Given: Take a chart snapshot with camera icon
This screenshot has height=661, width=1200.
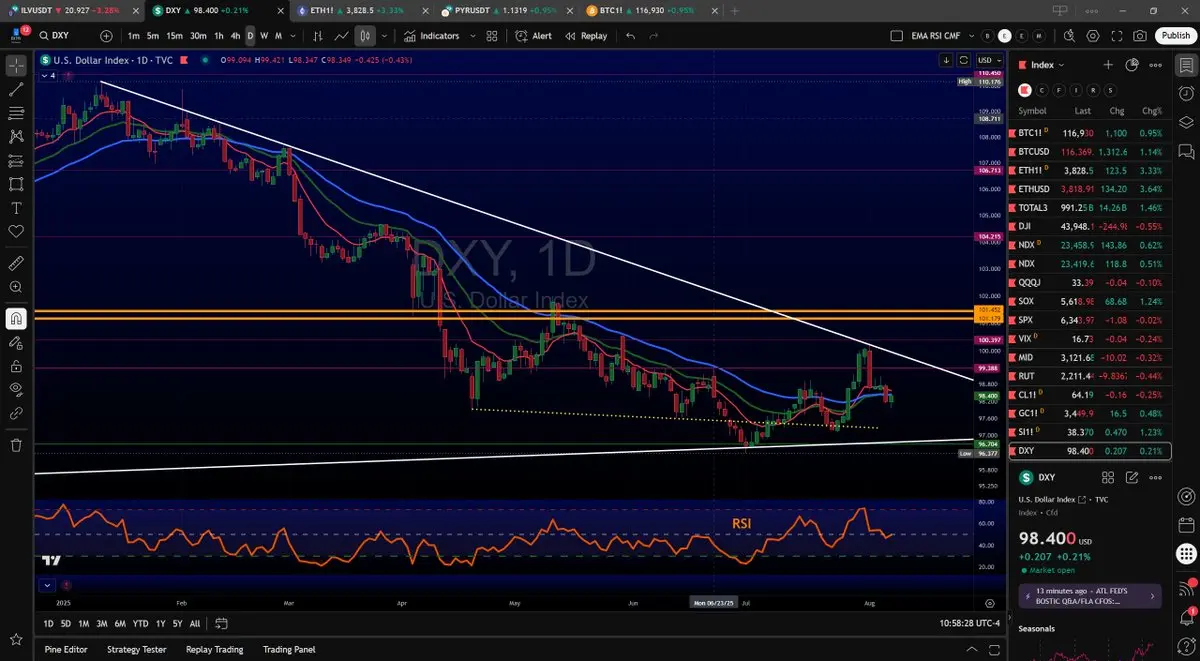Looking at the screenshot, I should [1141, 35].
